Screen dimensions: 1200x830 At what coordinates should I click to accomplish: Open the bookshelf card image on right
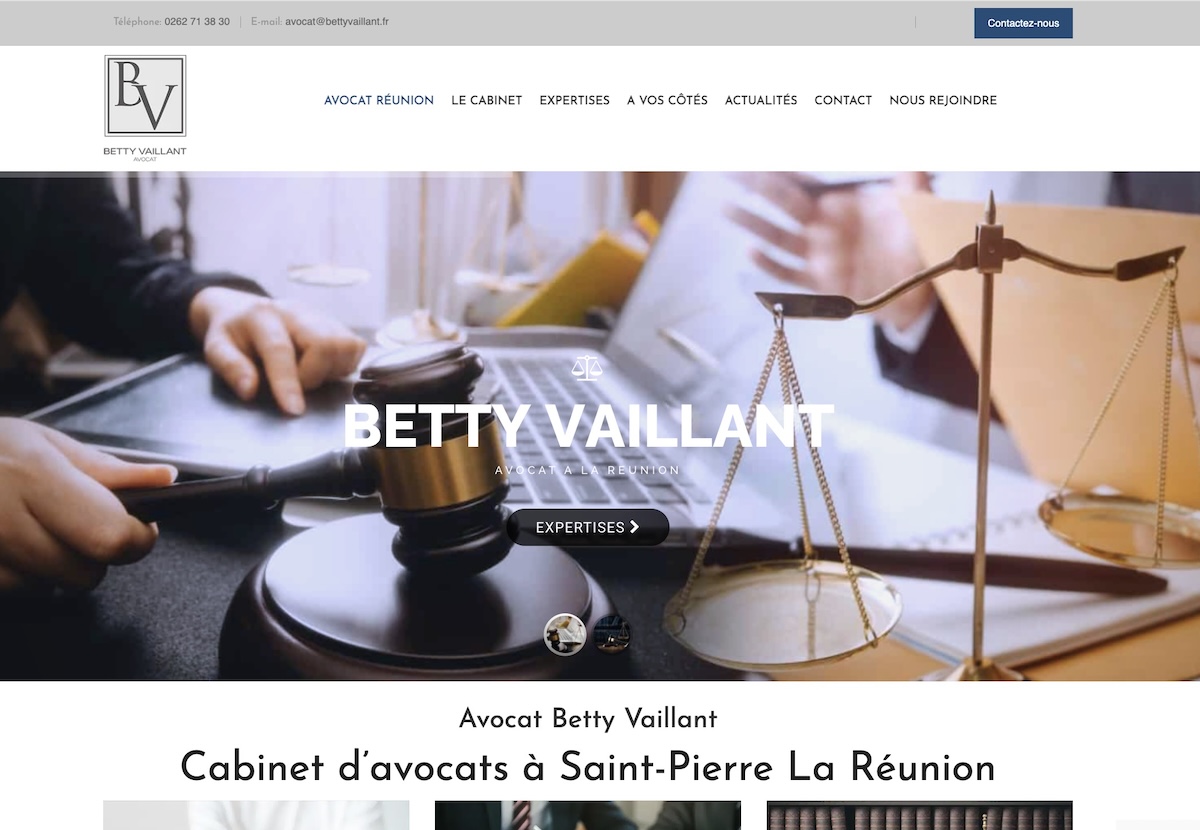(x=920, y=815)
